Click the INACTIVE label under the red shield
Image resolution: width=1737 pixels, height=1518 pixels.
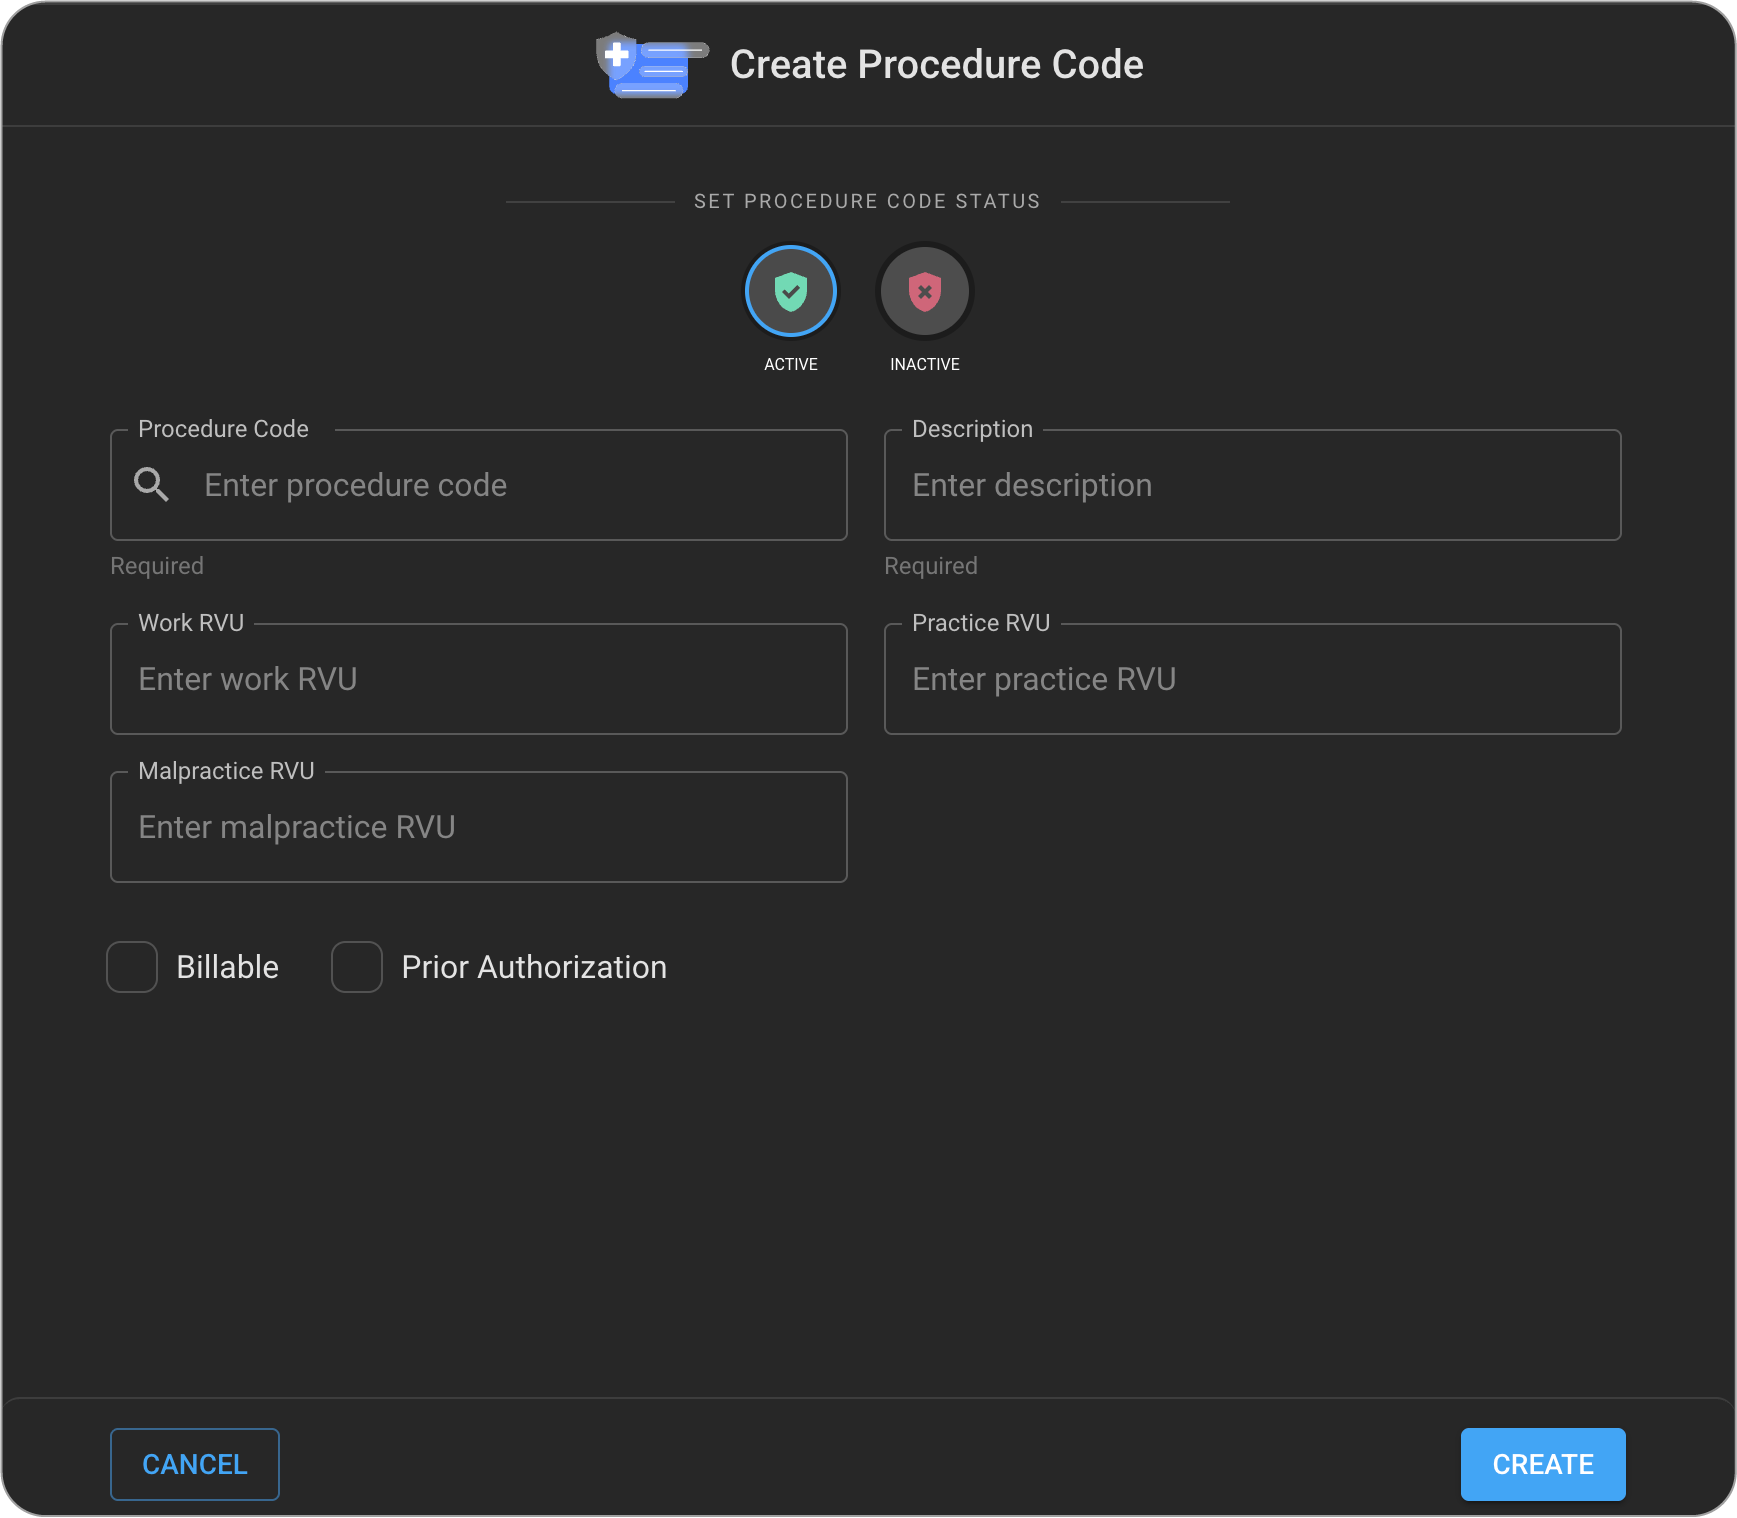pos(924,364)
